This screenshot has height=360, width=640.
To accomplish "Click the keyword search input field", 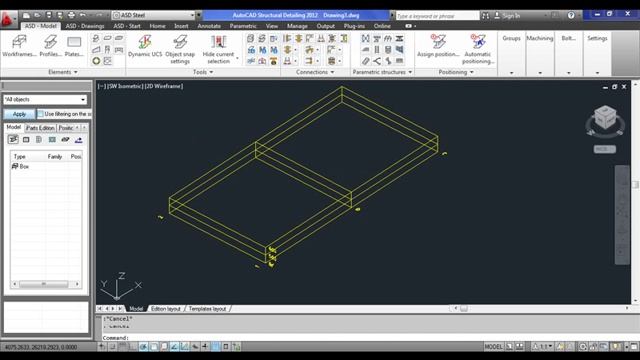I will tap(437, 16).
